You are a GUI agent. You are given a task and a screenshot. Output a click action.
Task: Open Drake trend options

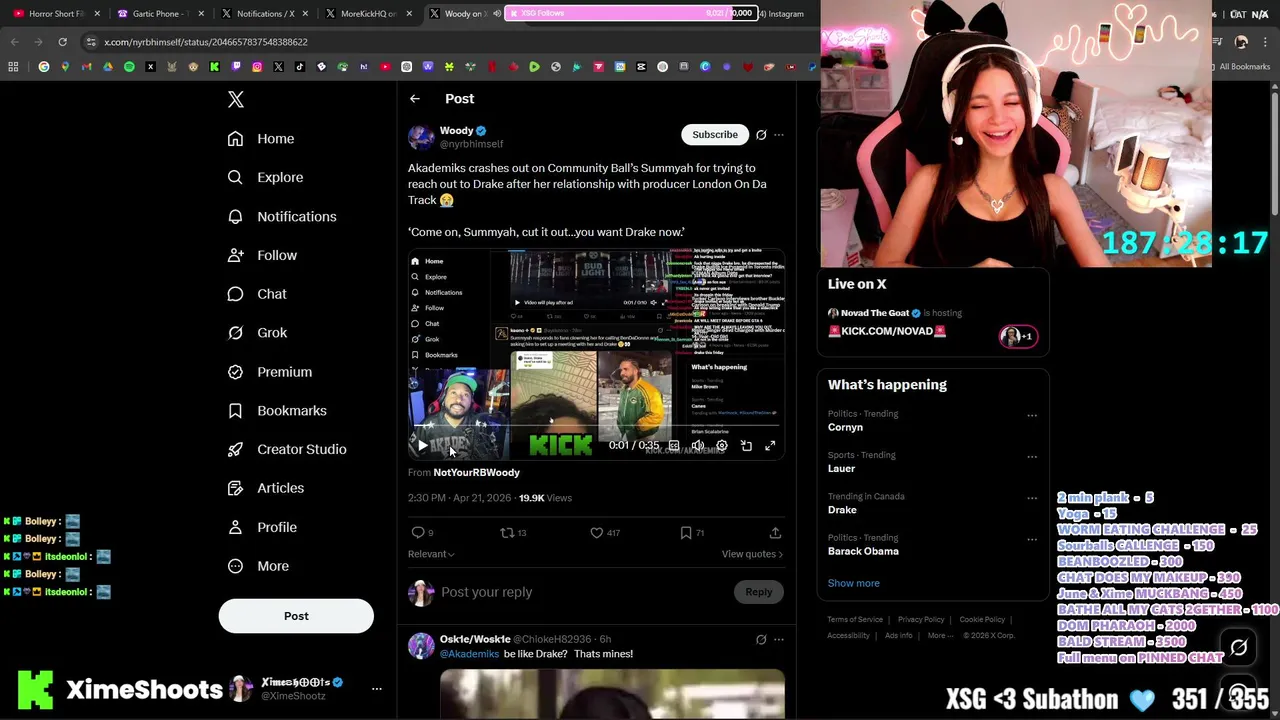pos(1032,497)
